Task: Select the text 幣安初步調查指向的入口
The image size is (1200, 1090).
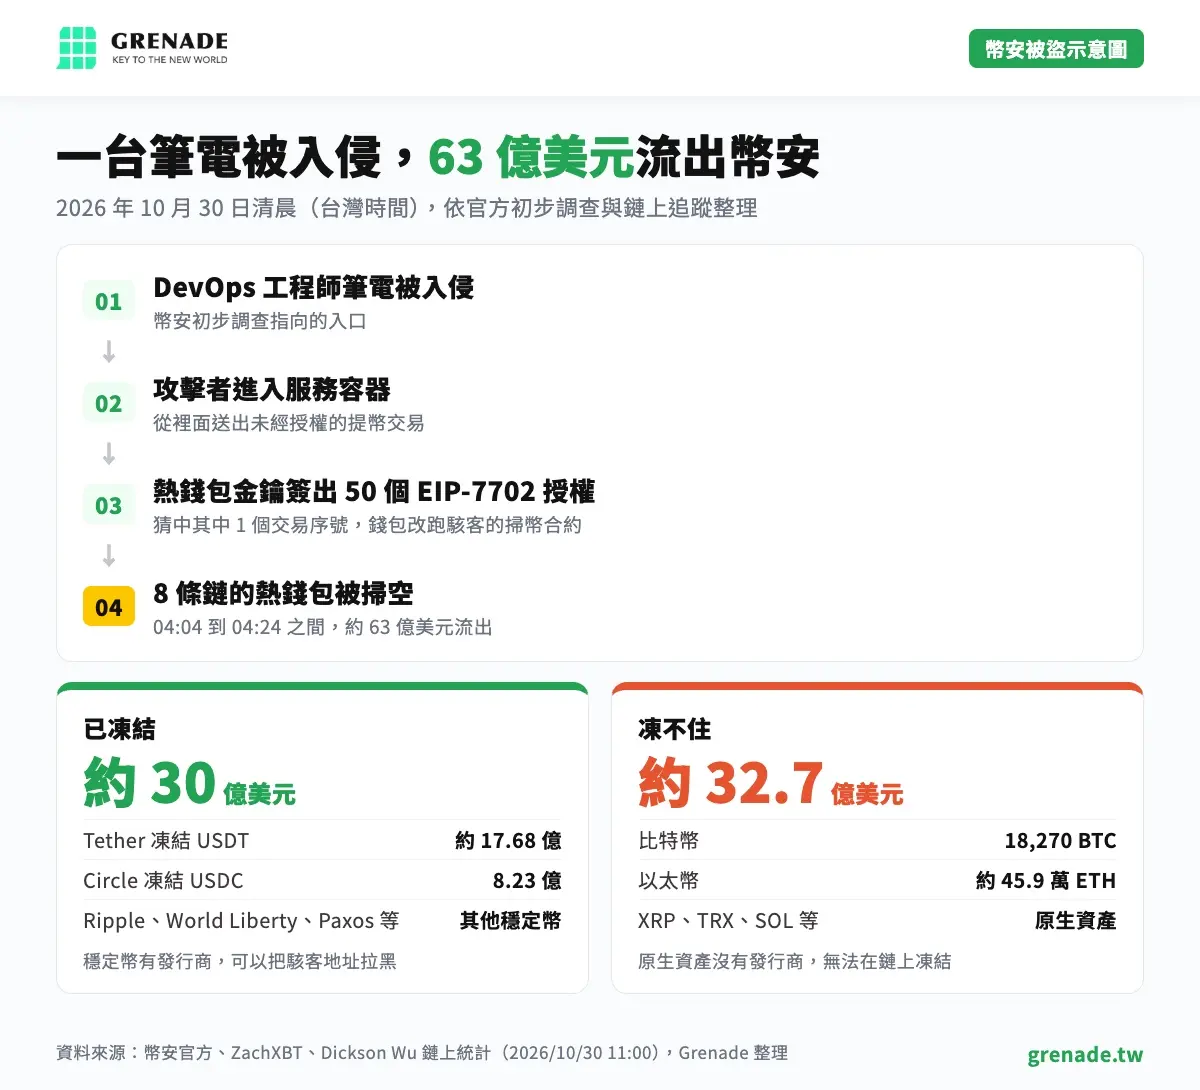Action: coord(260,321)
